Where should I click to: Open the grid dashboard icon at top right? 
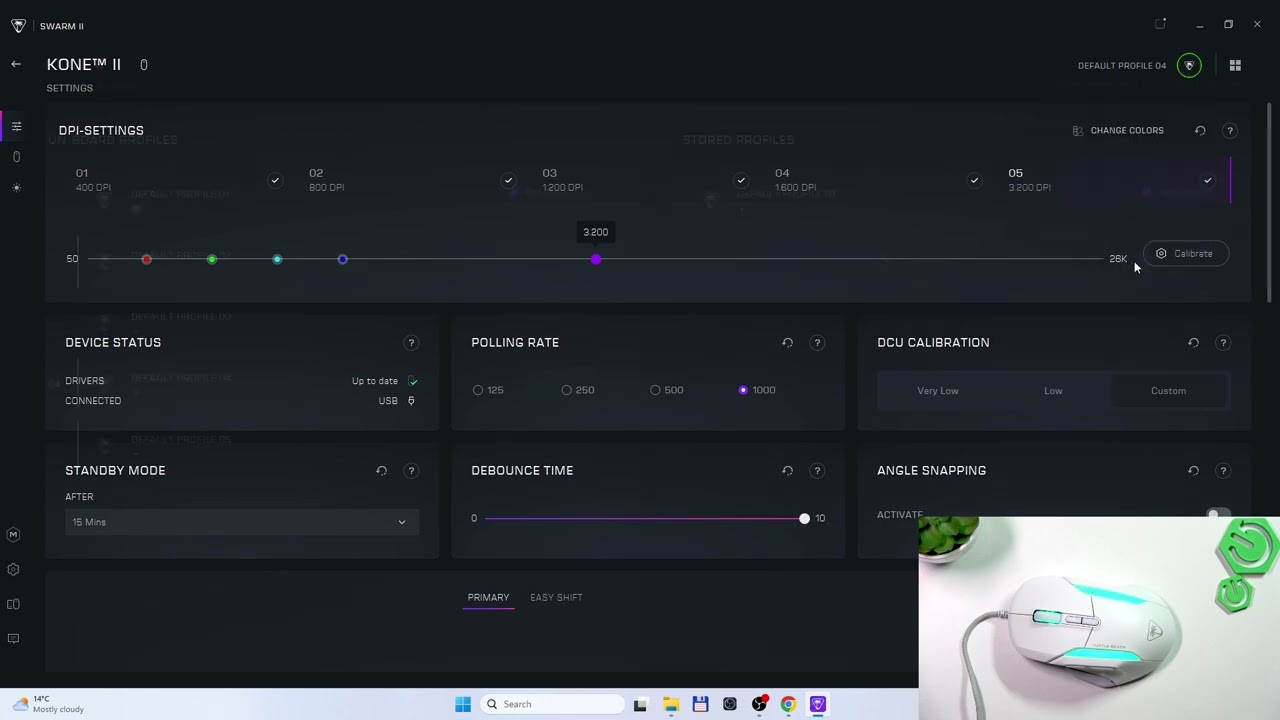click(1235, 65)
